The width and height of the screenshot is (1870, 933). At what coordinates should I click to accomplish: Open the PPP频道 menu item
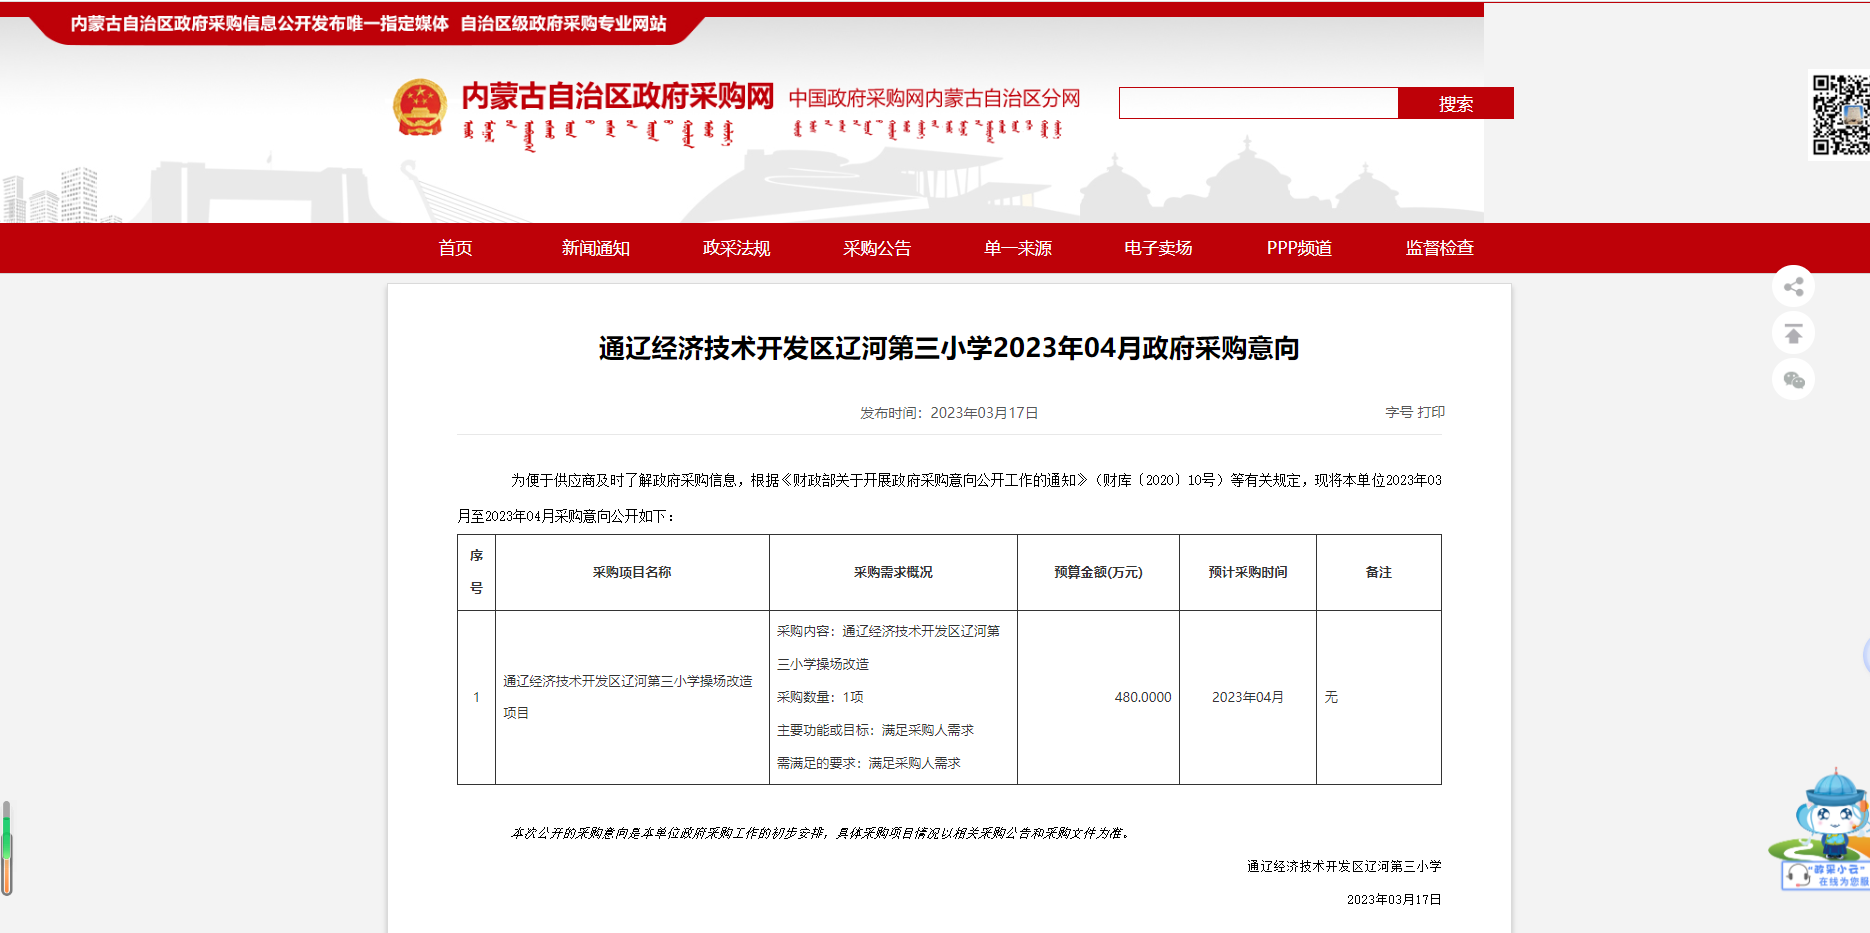[x=1299, y=248]
